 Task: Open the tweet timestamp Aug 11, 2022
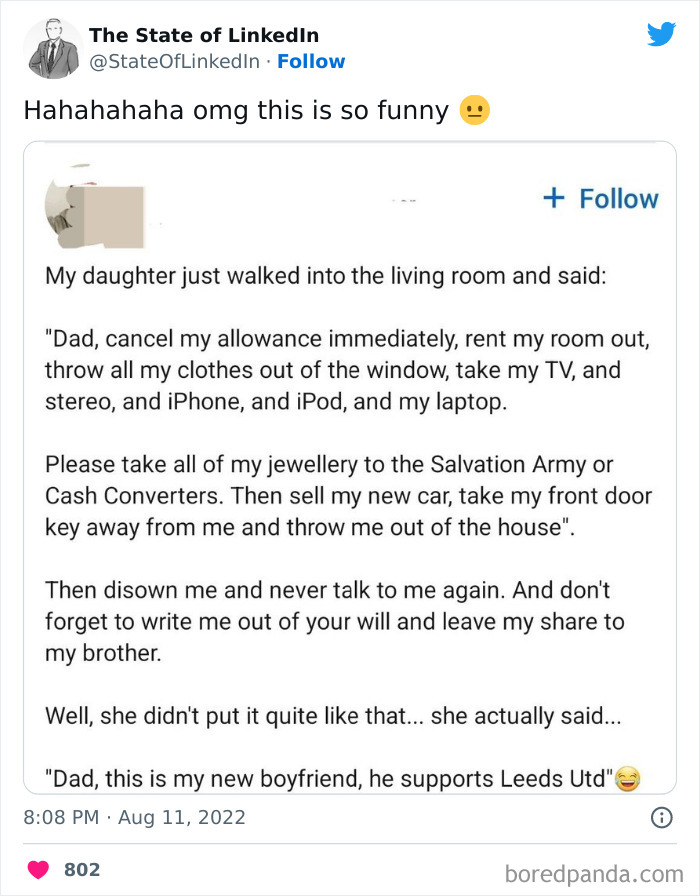point(137,818)
